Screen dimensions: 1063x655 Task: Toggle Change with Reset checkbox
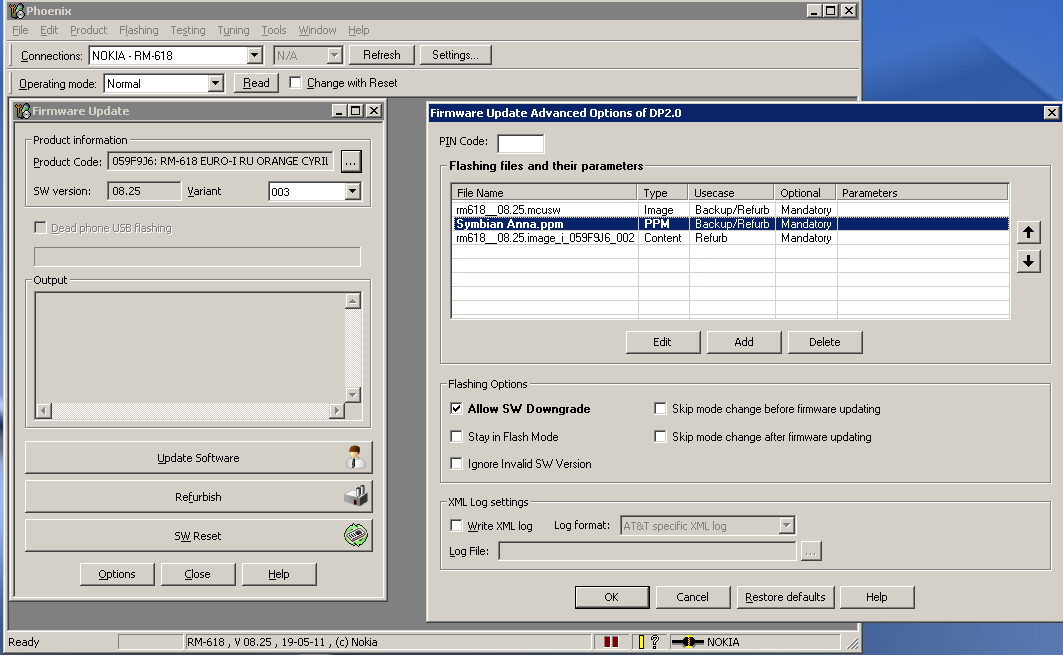(x=295, y=83)
